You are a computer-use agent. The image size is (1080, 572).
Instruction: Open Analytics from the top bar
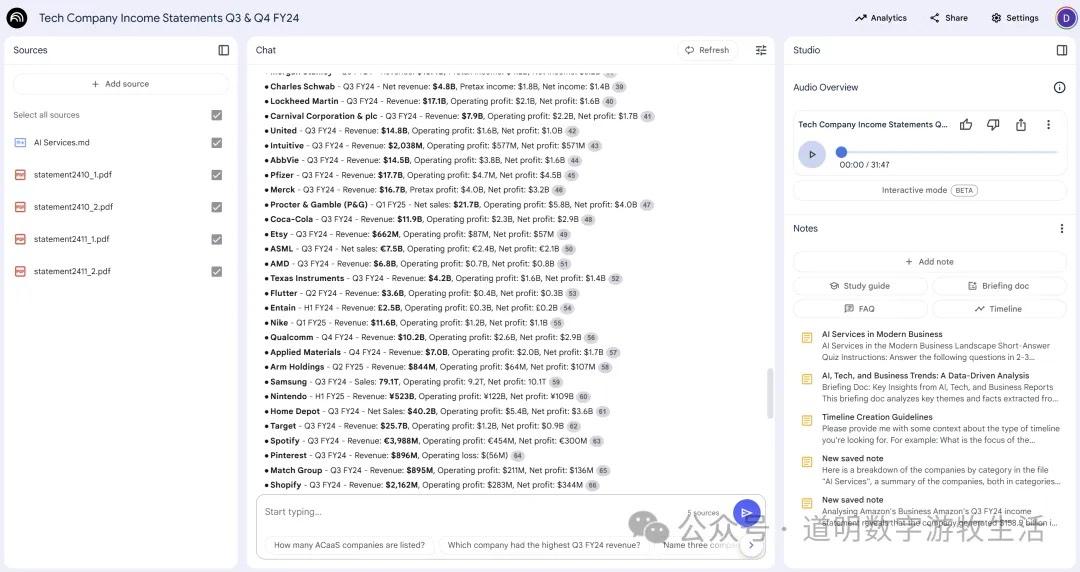pyautogui.click(x=880, y=18)
